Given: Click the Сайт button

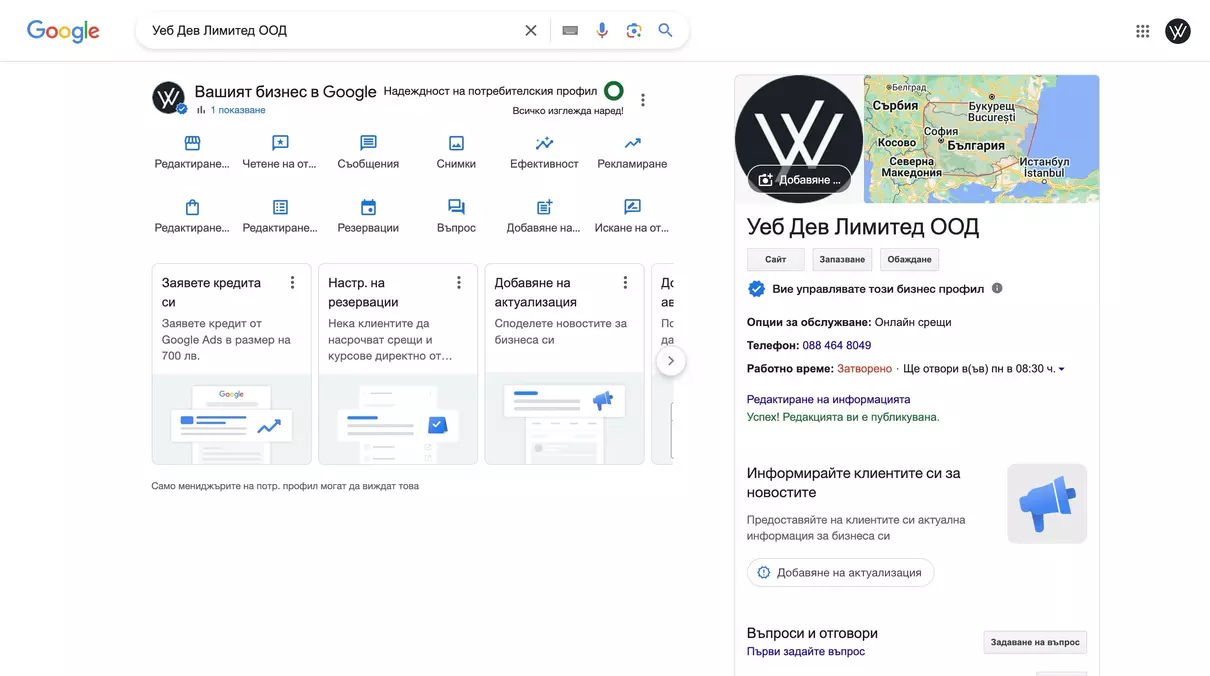Looking at the screenshot, I should click(776, 259).
